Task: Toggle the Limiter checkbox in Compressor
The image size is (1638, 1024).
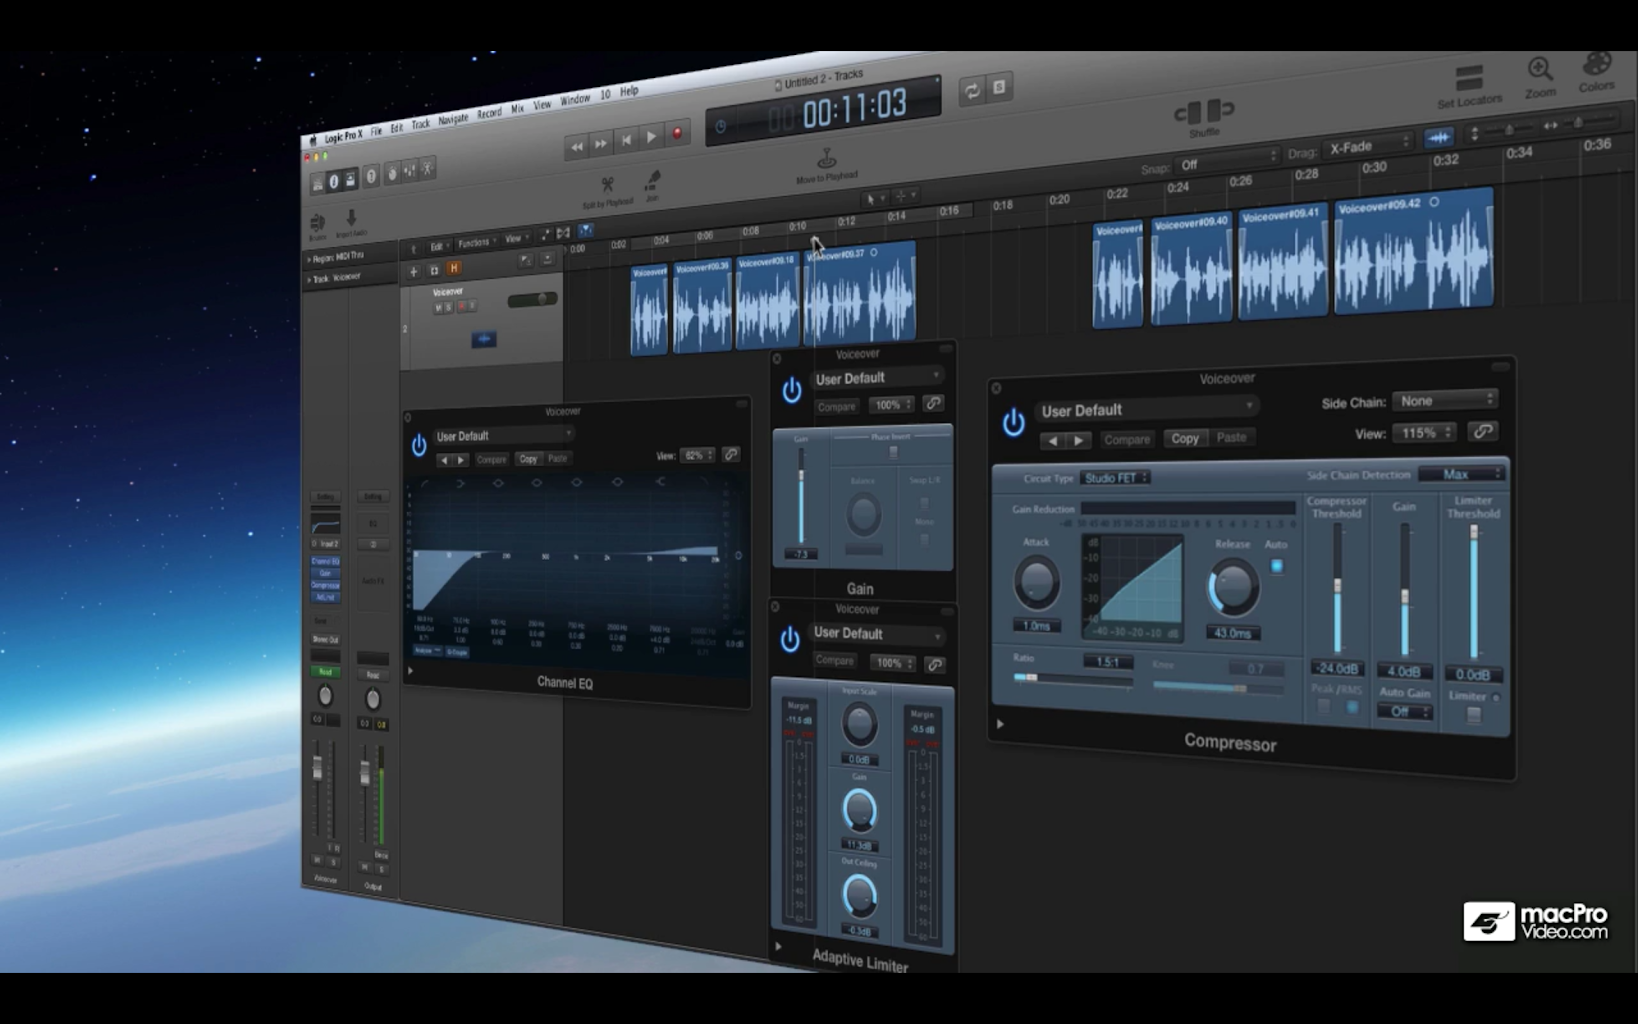Action: 1474,715
